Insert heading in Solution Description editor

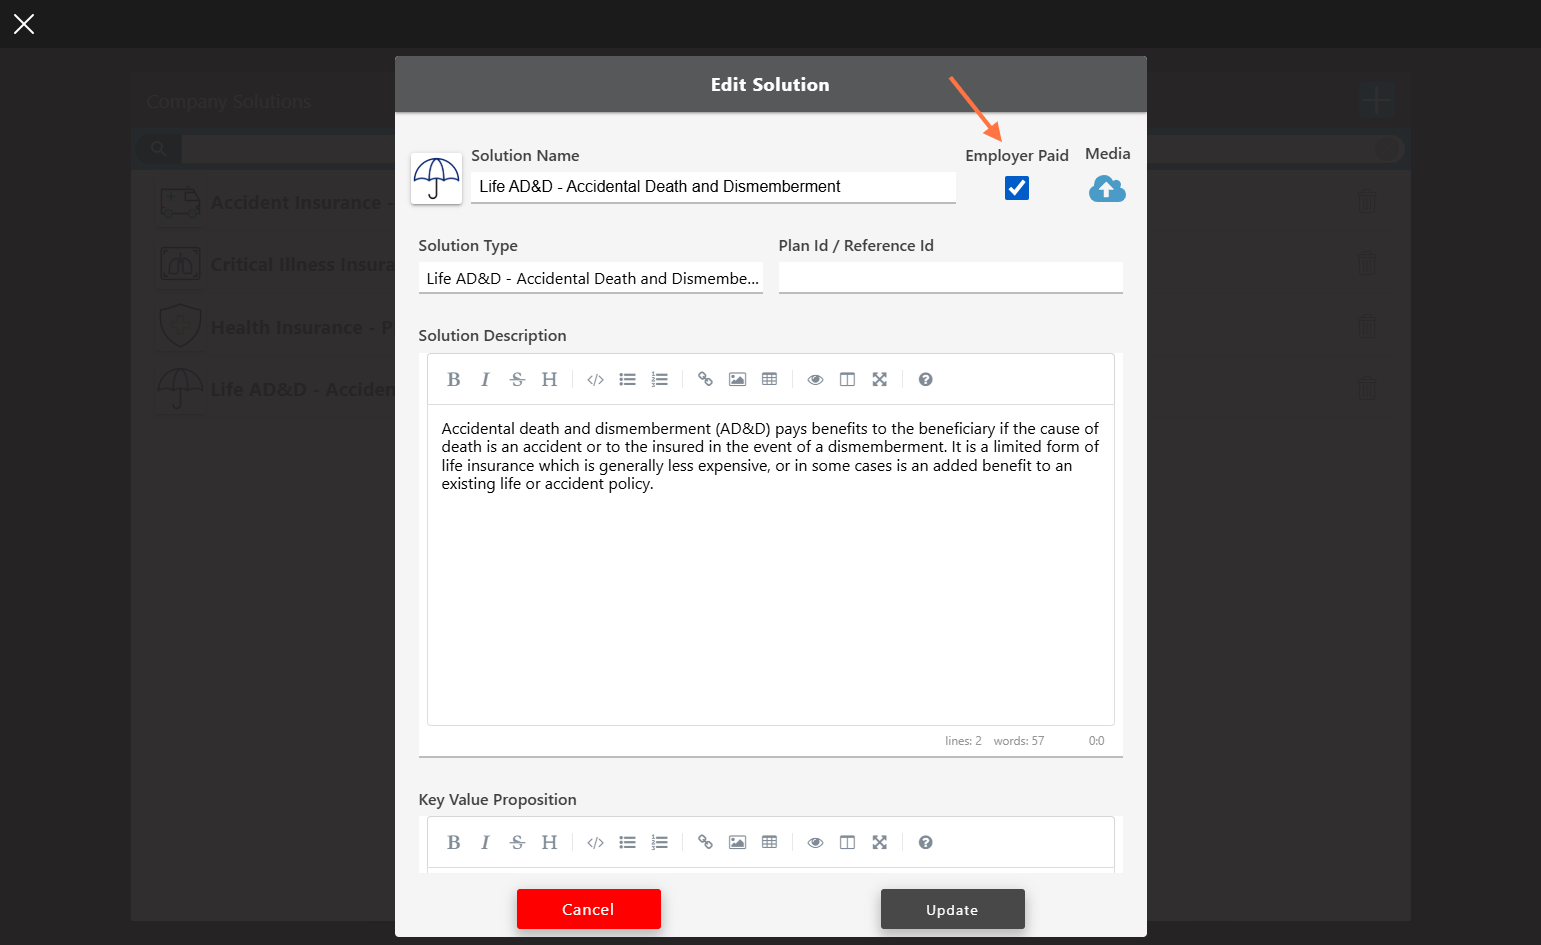coord(549,379)
